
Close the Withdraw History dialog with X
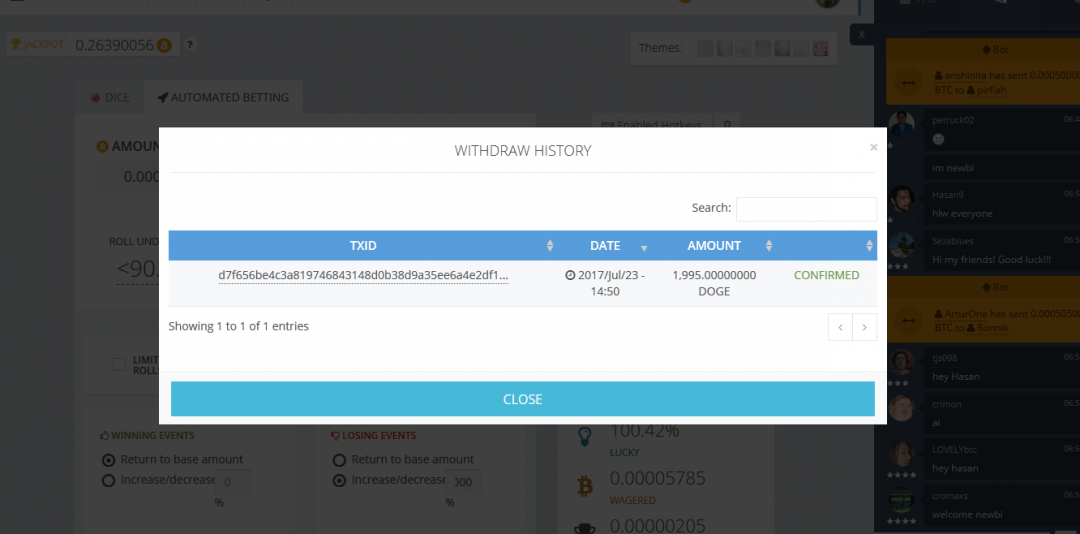click(873, 147)
